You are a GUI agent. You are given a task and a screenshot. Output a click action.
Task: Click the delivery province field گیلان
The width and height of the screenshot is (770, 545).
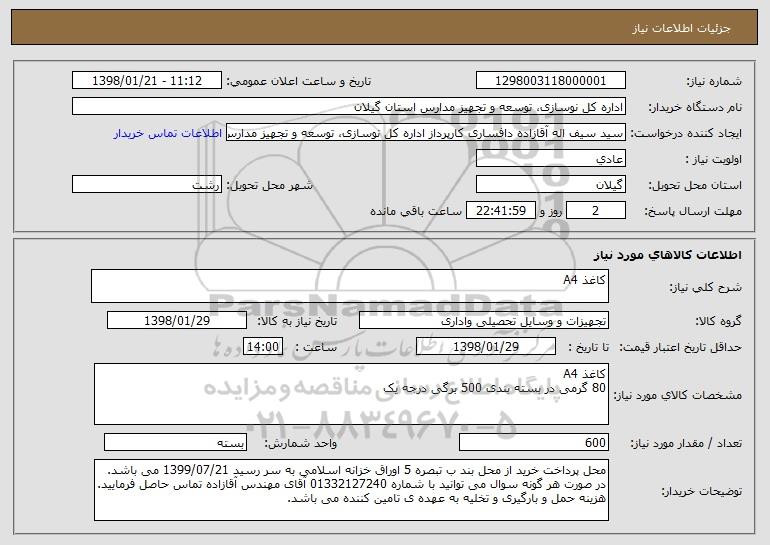click(x=550, y=185)
